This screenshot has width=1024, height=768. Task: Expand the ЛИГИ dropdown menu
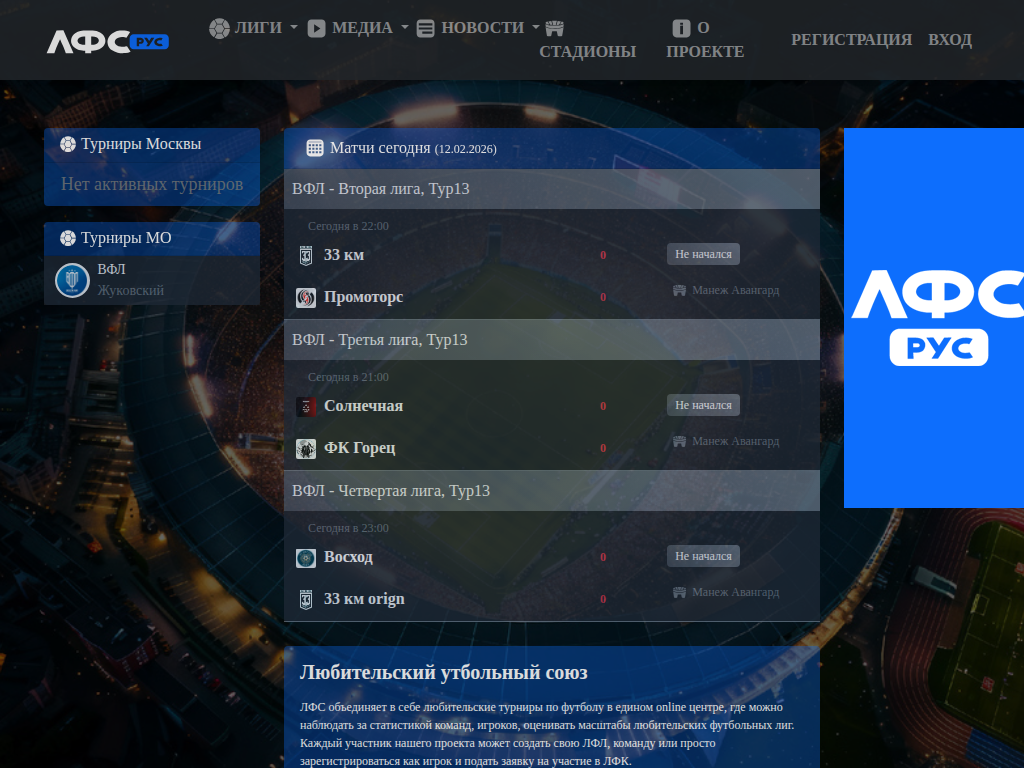[x=254, y=28]
